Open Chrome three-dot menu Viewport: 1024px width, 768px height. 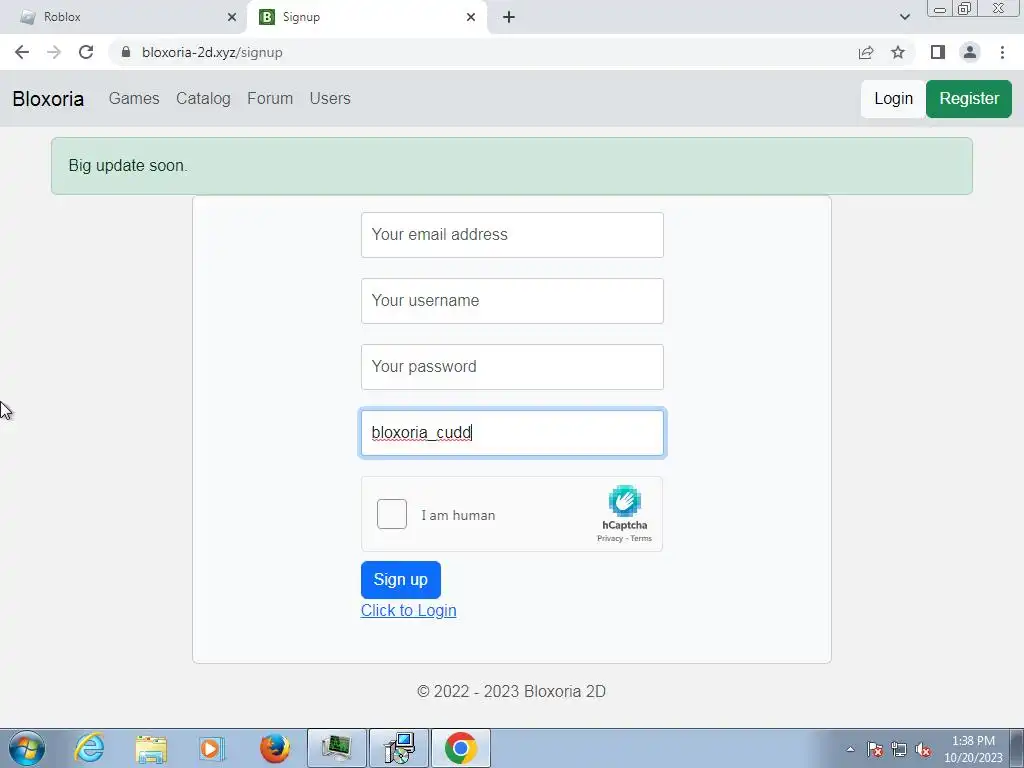tap(1002, 52)
